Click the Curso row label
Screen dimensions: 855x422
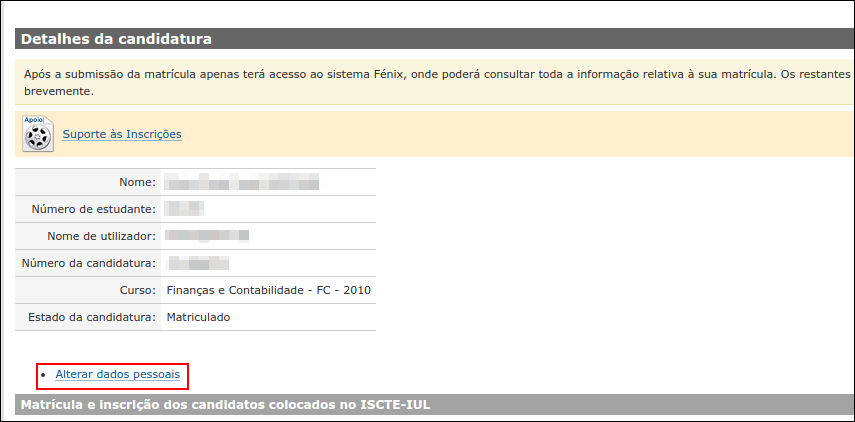click(138, 290)
